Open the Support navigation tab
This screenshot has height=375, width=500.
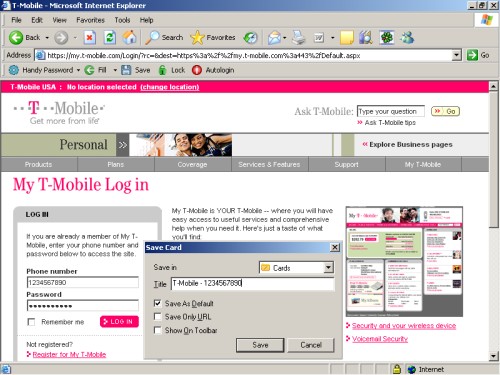point(347,164)
